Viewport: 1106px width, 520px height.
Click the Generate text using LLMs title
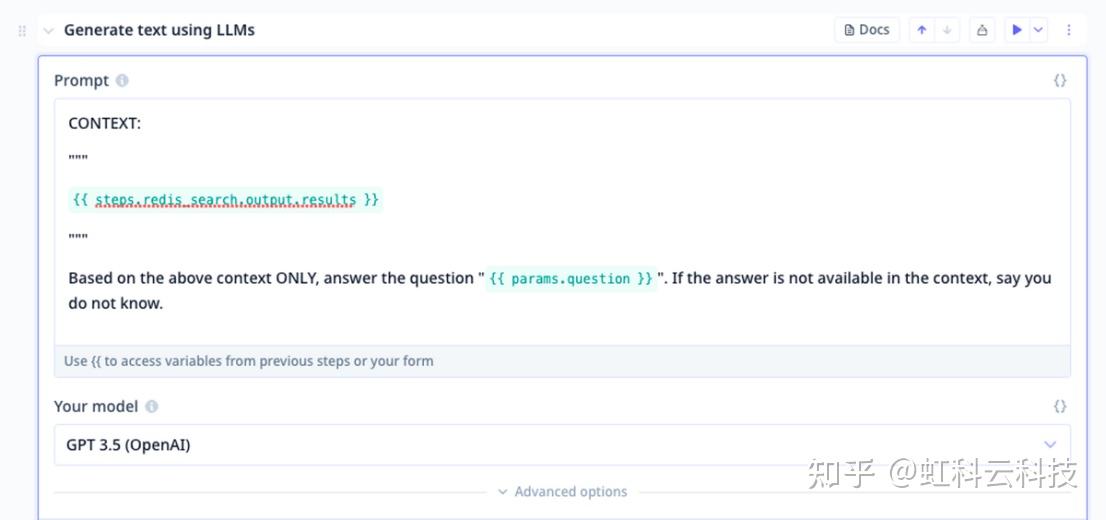(x=159, y=30)
